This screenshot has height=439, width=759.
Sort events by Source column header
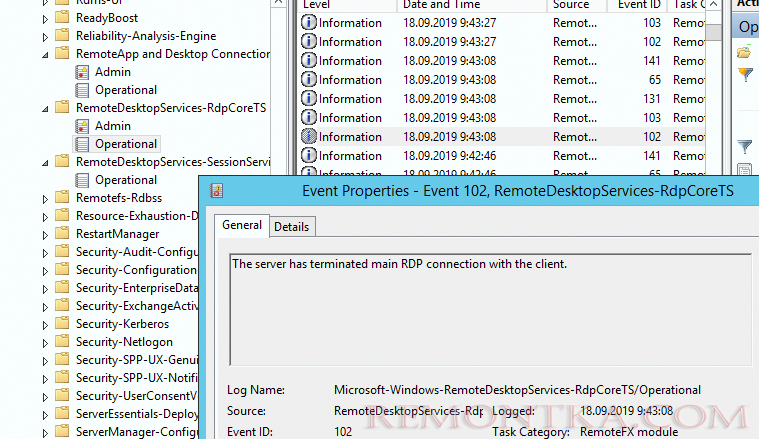(x=577, y=5)
